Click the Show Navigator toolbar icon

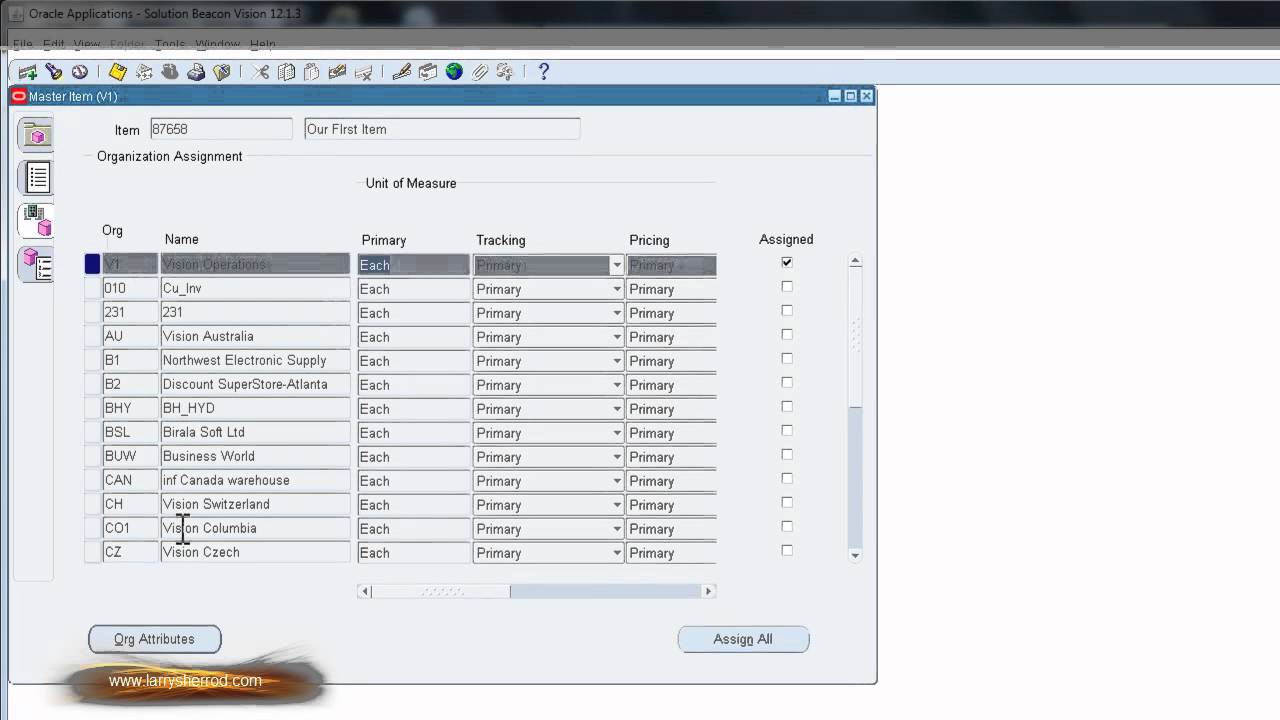point(80,72)
